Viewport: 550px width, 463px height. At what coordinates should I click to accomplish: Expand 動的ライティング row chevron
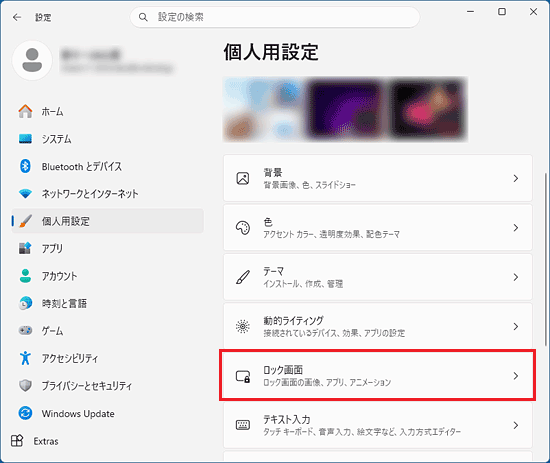pos(516,327)
